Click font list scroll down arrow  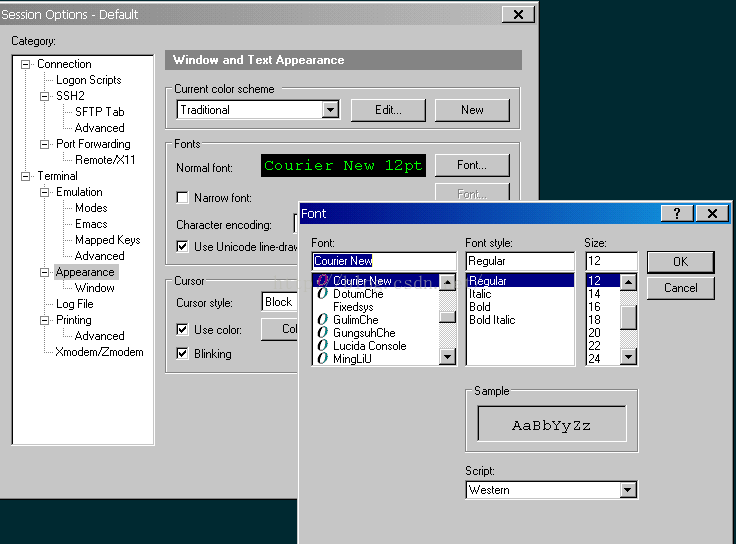pyautogui.click(x=447, y=357)
